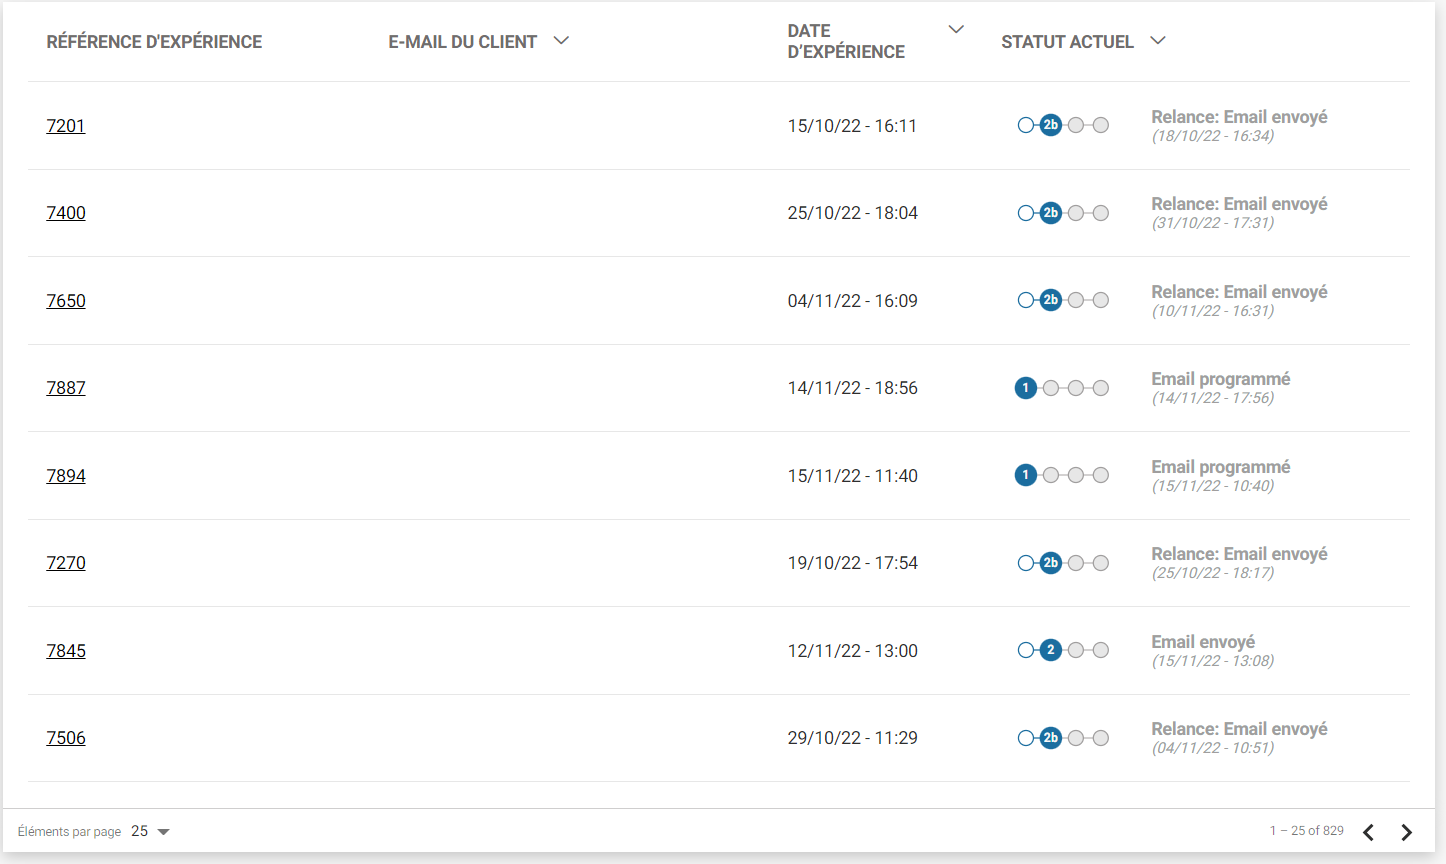Expand the Statut actuel column filter
Viewport: 1446px width, 864px height.
[1158, 41]
